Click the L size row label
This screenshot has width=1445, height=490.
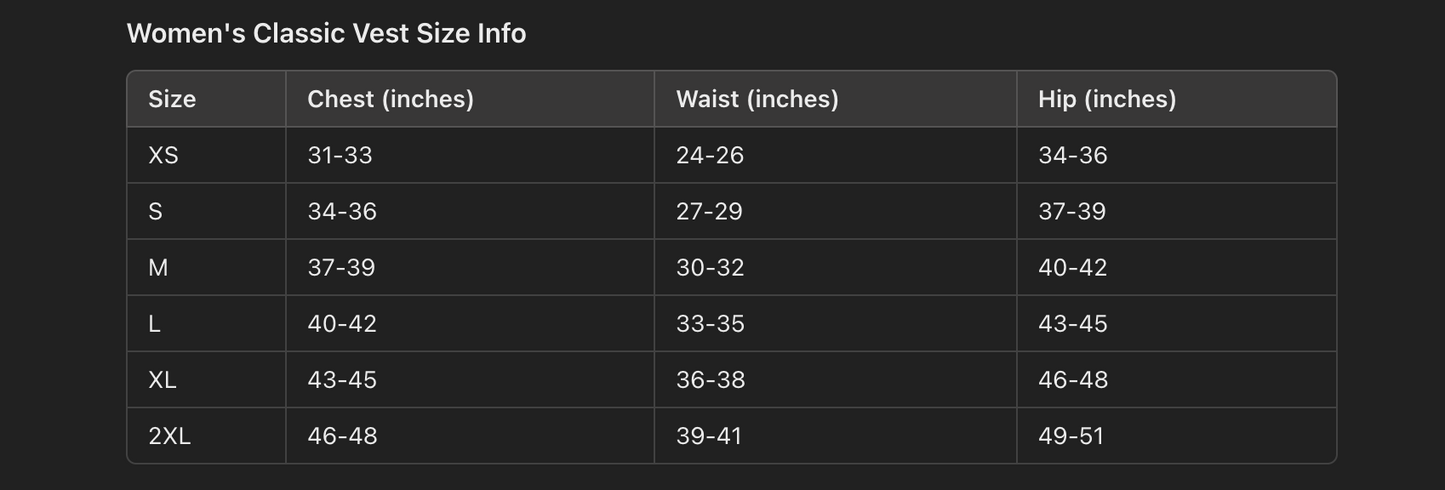point(154,323)
